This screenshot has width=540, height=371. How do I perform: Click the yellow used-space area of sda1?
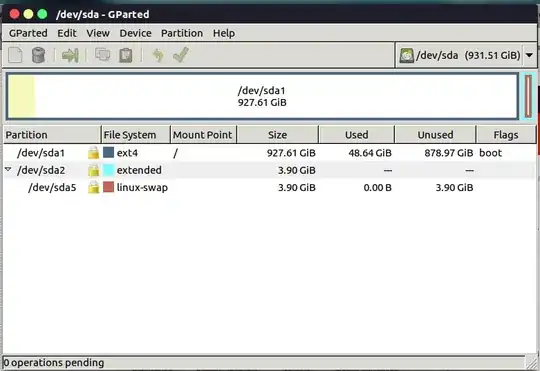(22, 96)
